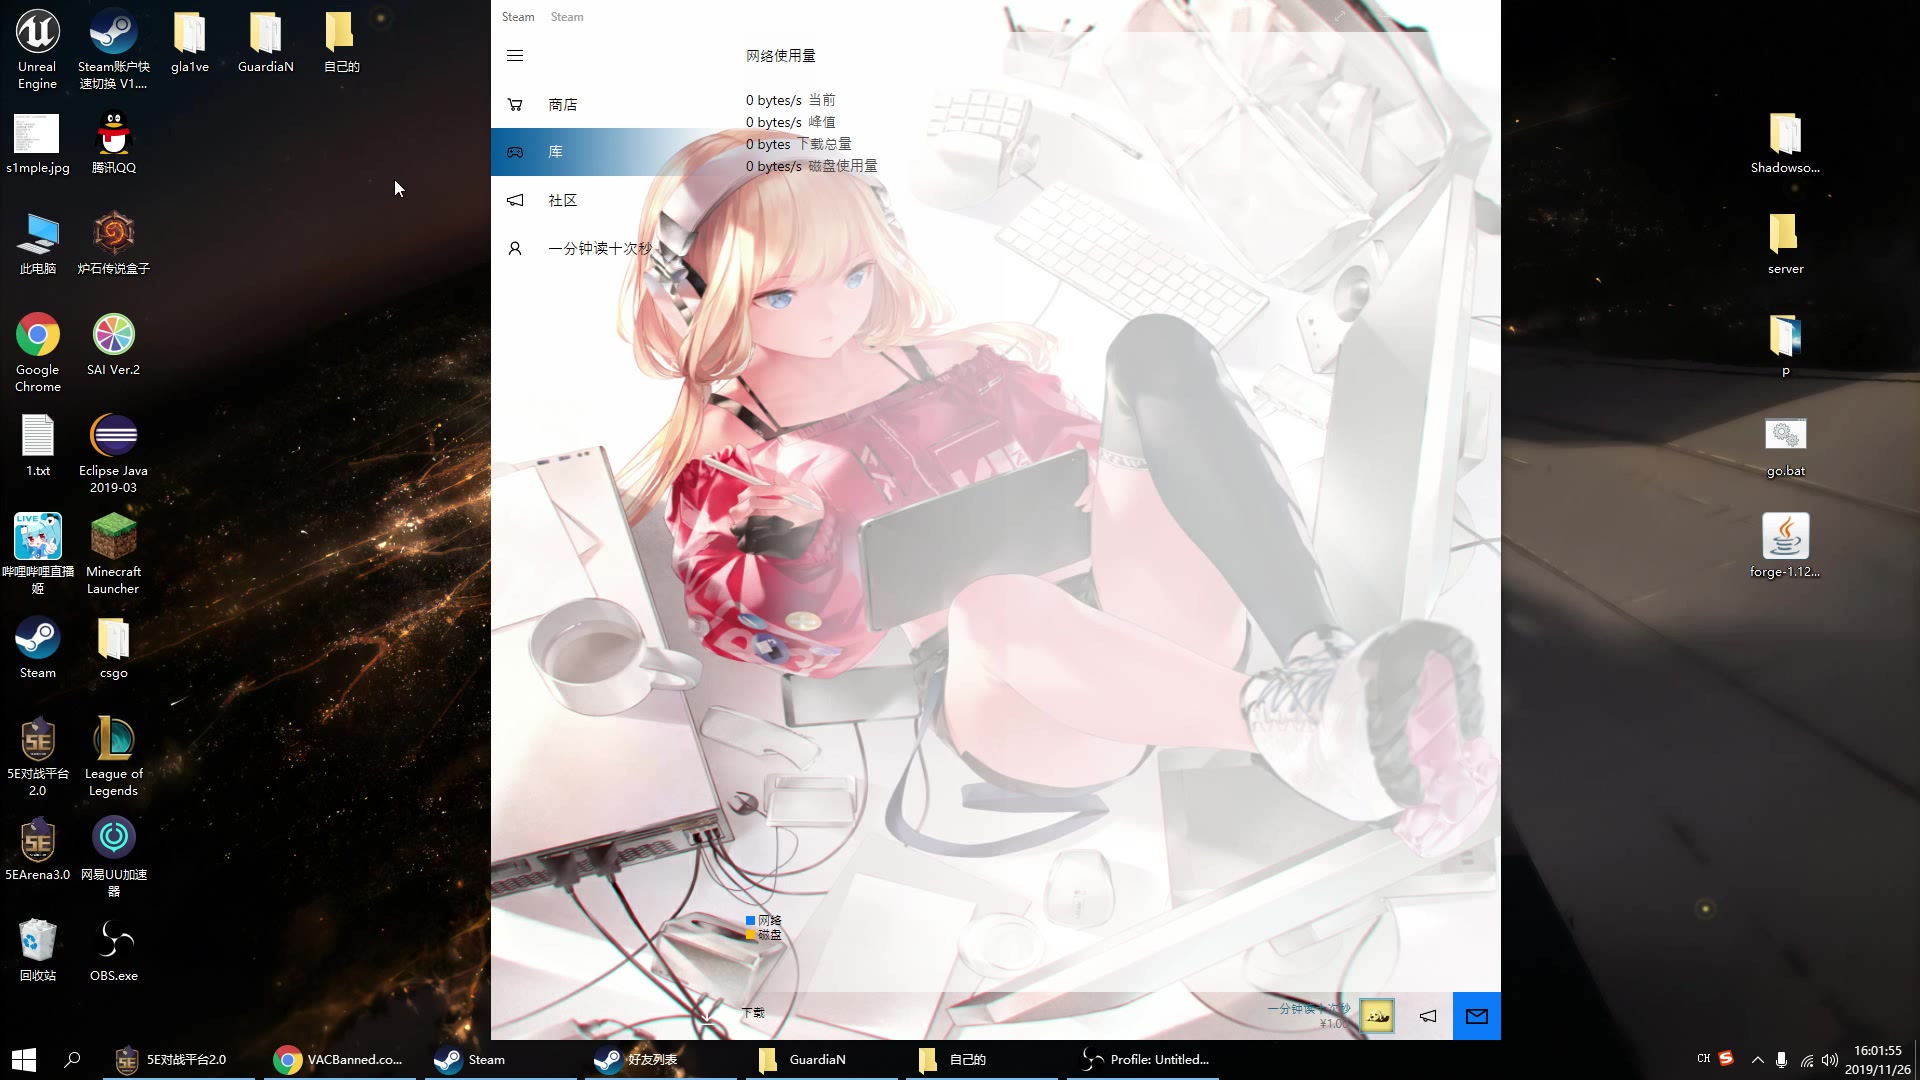Click the 网络使用量 heading

781,56
